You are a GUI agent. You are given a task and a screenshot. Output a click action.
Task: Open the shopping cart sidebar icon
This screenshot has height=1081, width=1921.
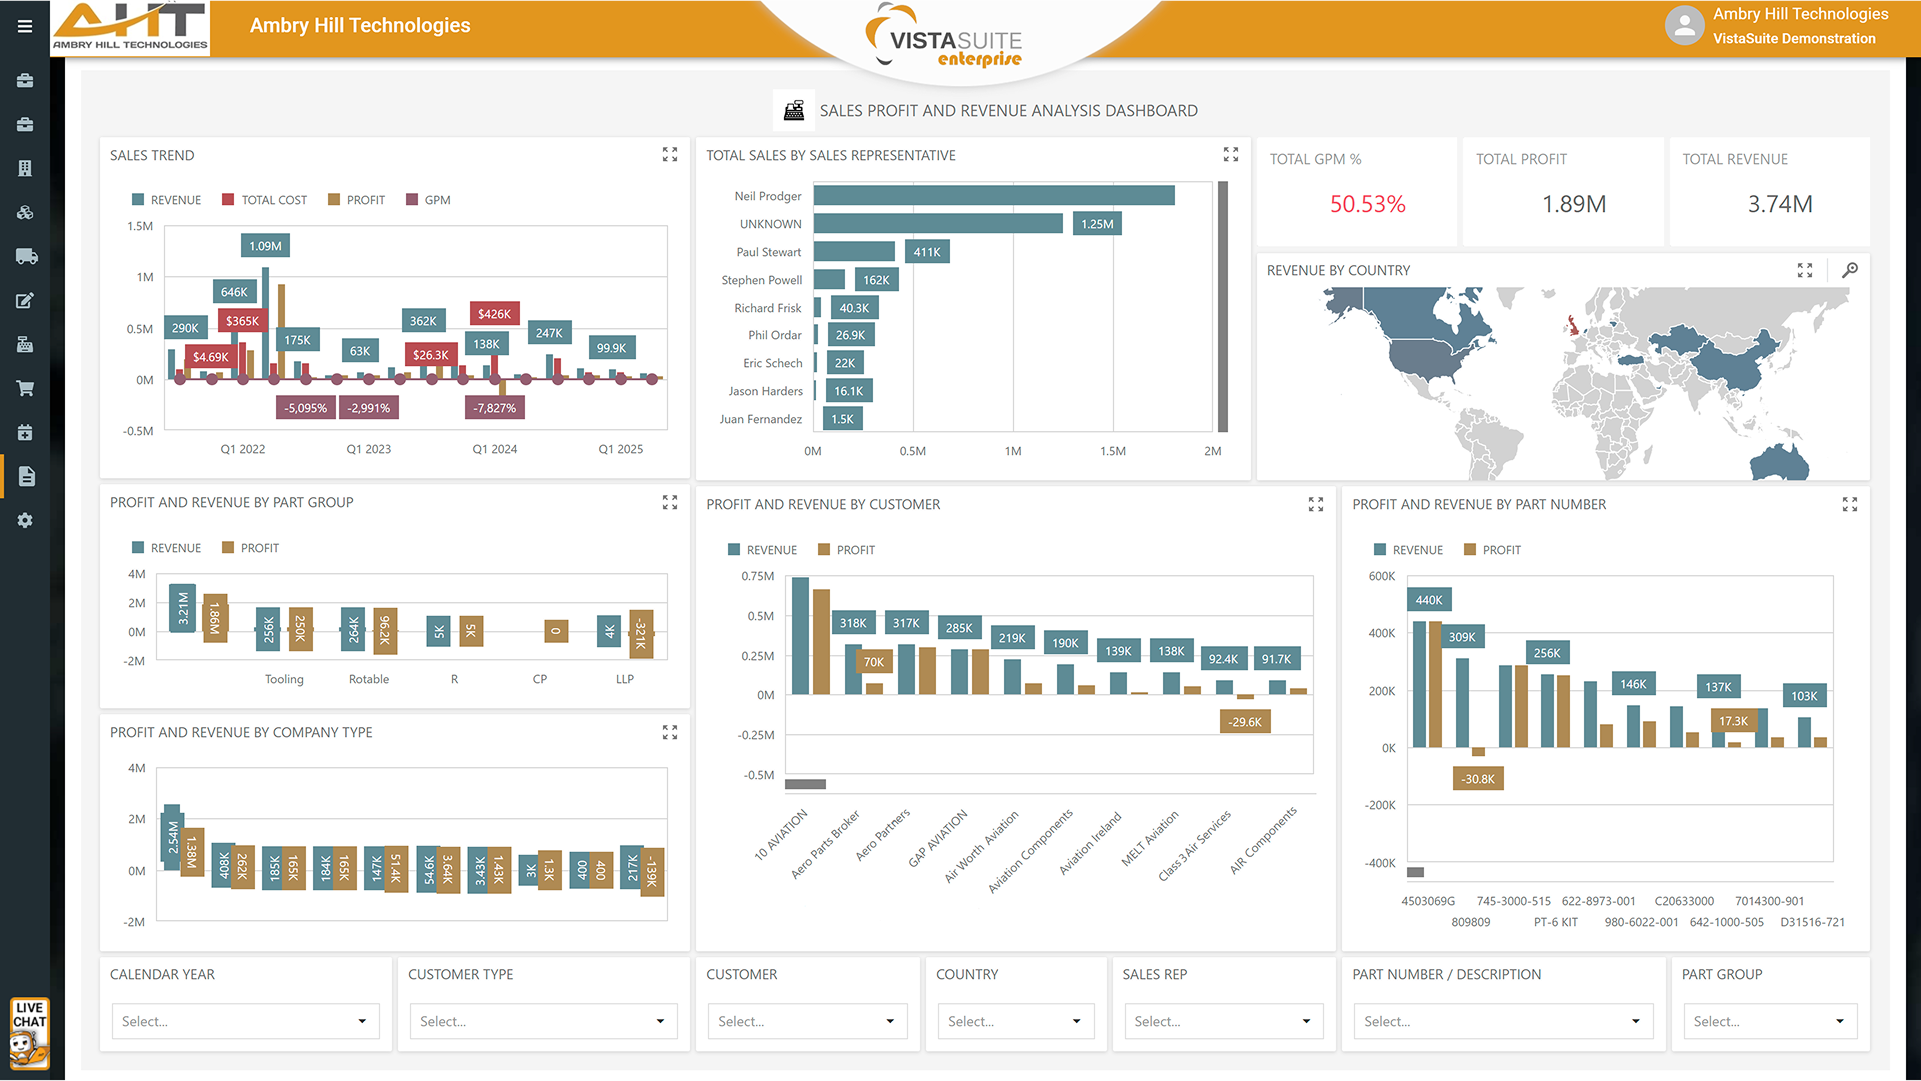click(25, 388)
